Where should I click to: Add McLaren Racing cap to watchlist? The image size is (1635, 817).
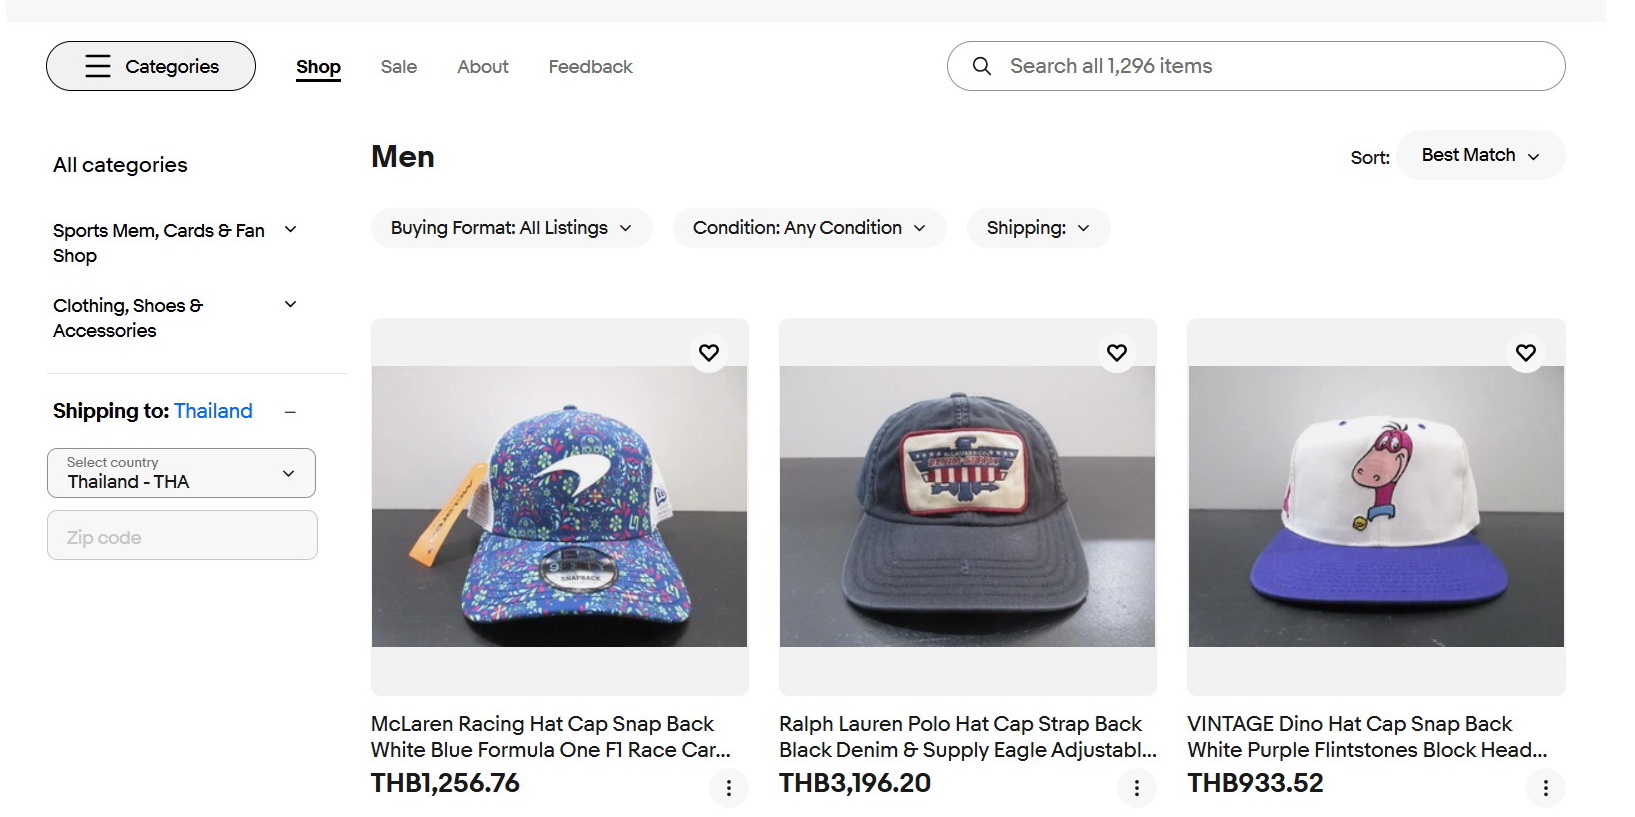(709, 352)
